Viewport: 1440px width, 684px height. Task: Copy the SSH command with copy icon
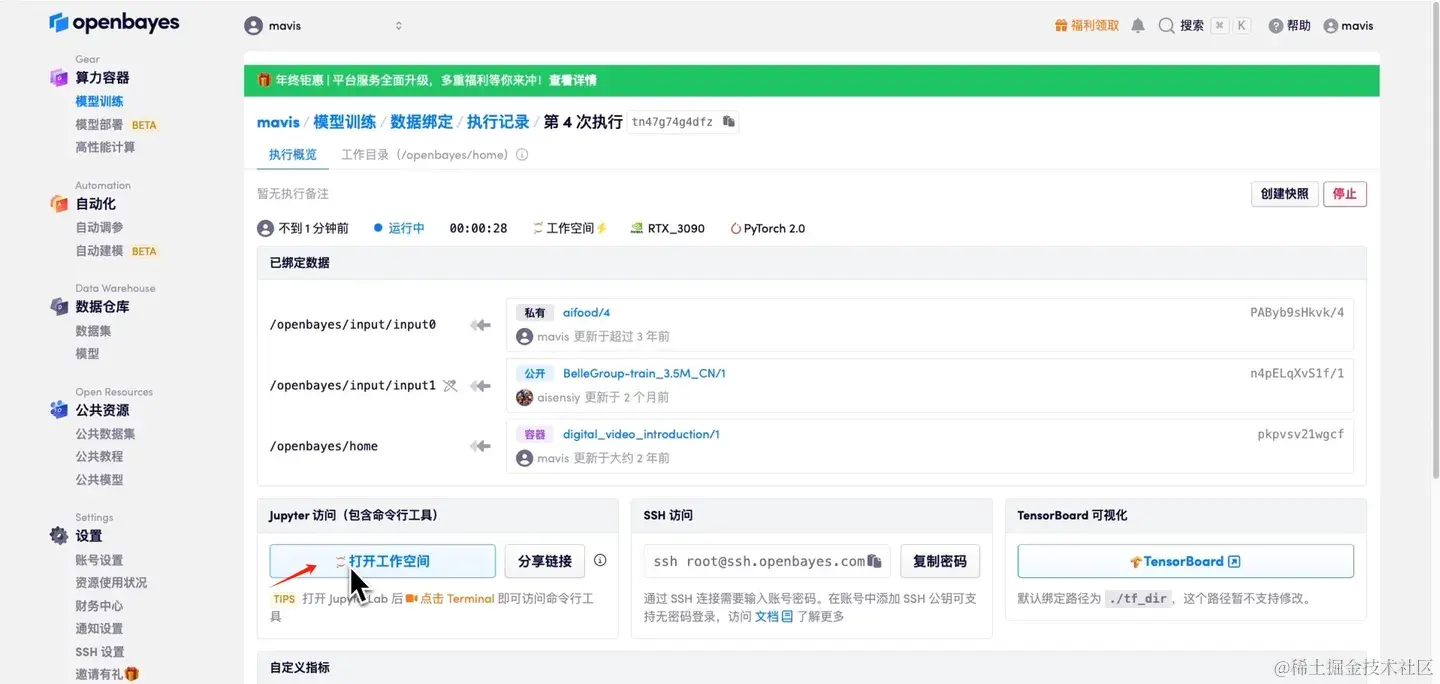[875, 561]
